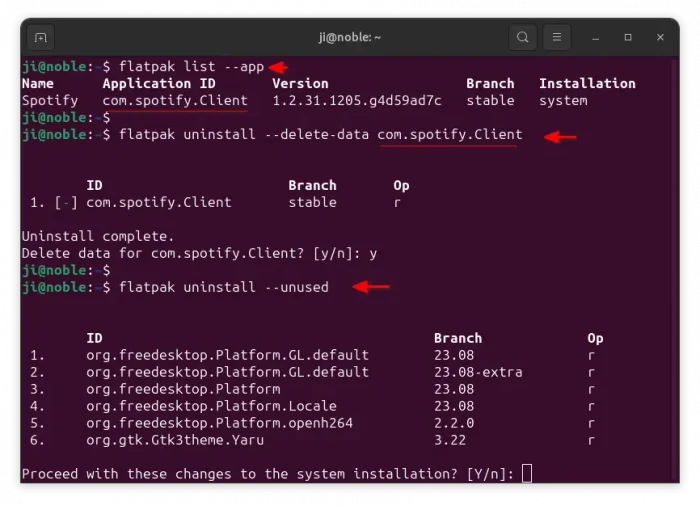The image size is (700, 506).
Task: Click the [-] marker before com.spotify.Client row
Action: click(66, 202)
